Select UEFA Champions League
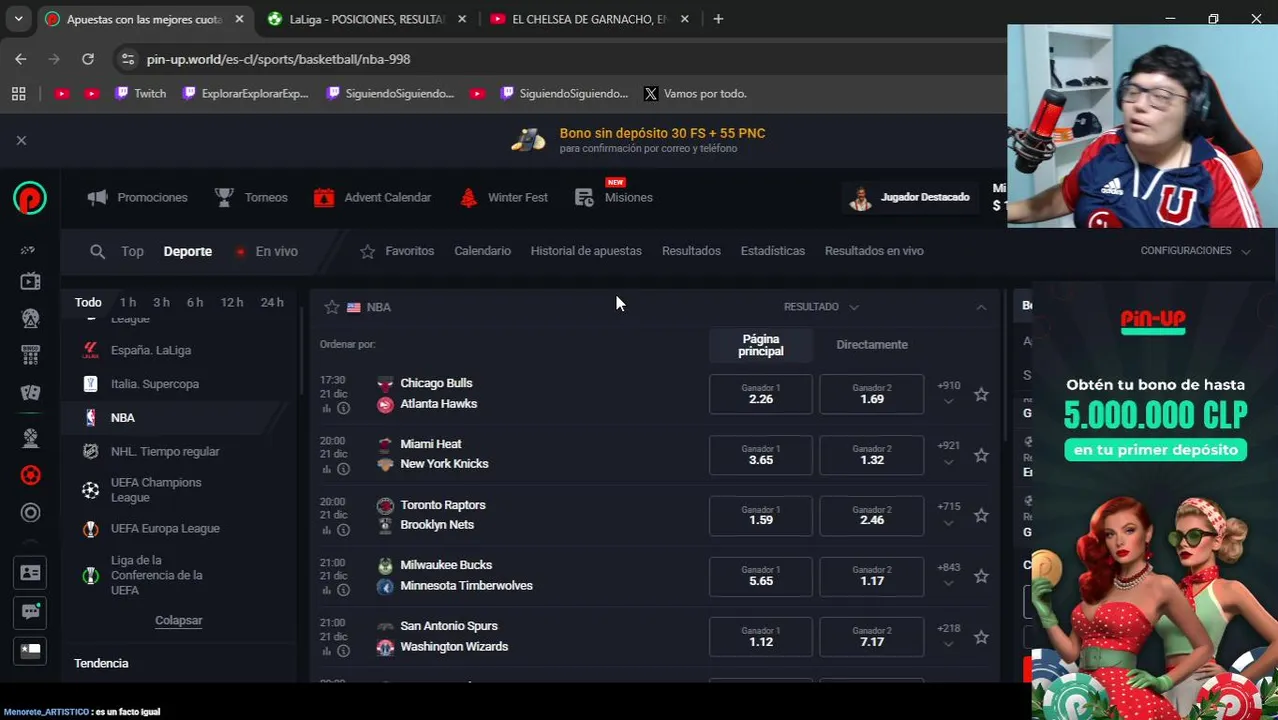Viewport: 1278px width, 720px height. 156,490
